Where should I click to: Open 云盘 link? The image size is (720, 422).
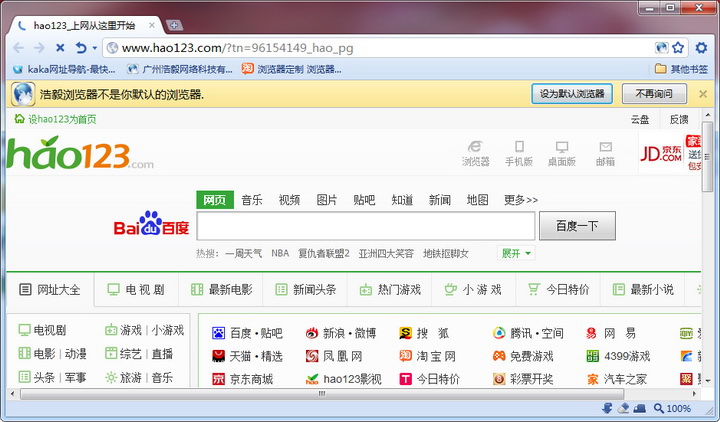pos(640,120)
